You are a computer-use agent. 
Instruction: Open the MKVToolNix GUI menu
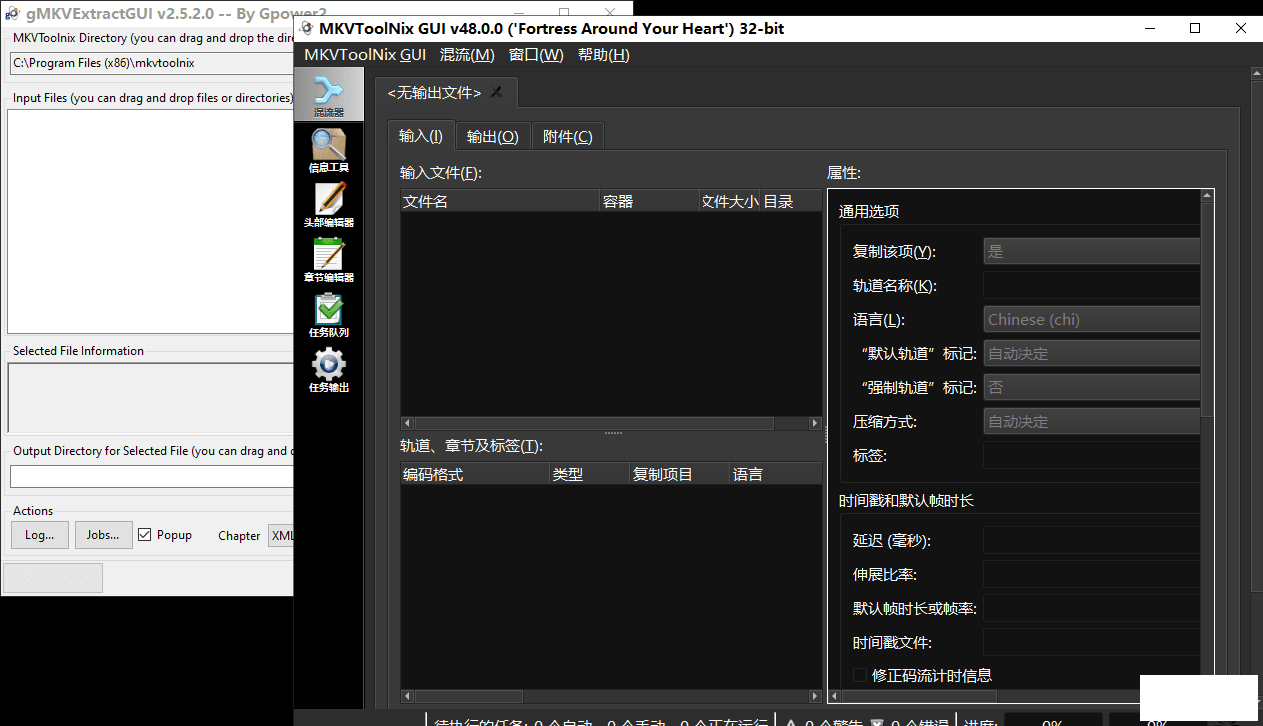[365, 55]
